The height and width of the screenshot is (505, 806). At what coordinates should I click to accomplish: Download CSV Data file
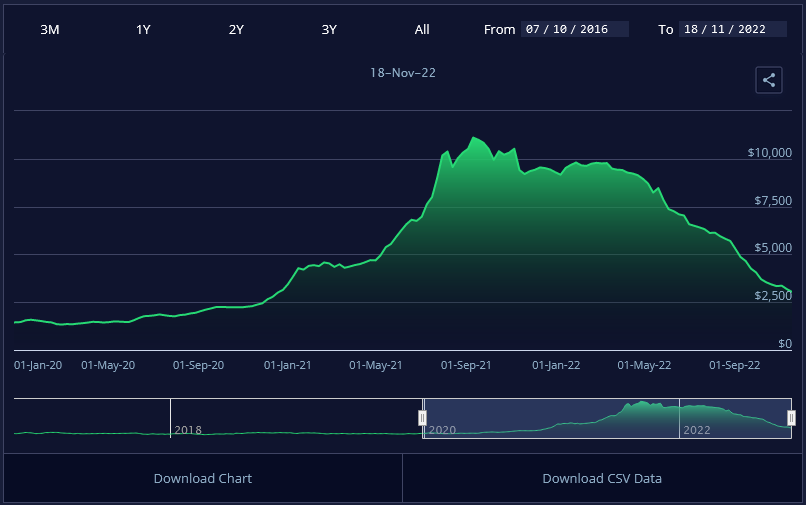click(x=602, y=478)
